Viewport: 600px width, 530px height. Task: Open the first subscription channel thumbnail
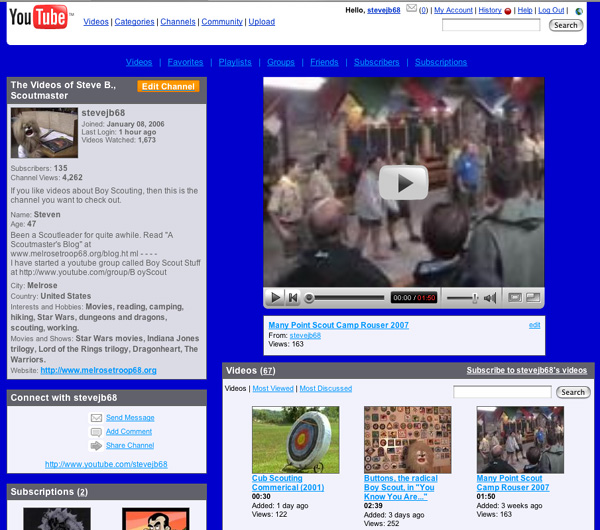tap(57, 519)
